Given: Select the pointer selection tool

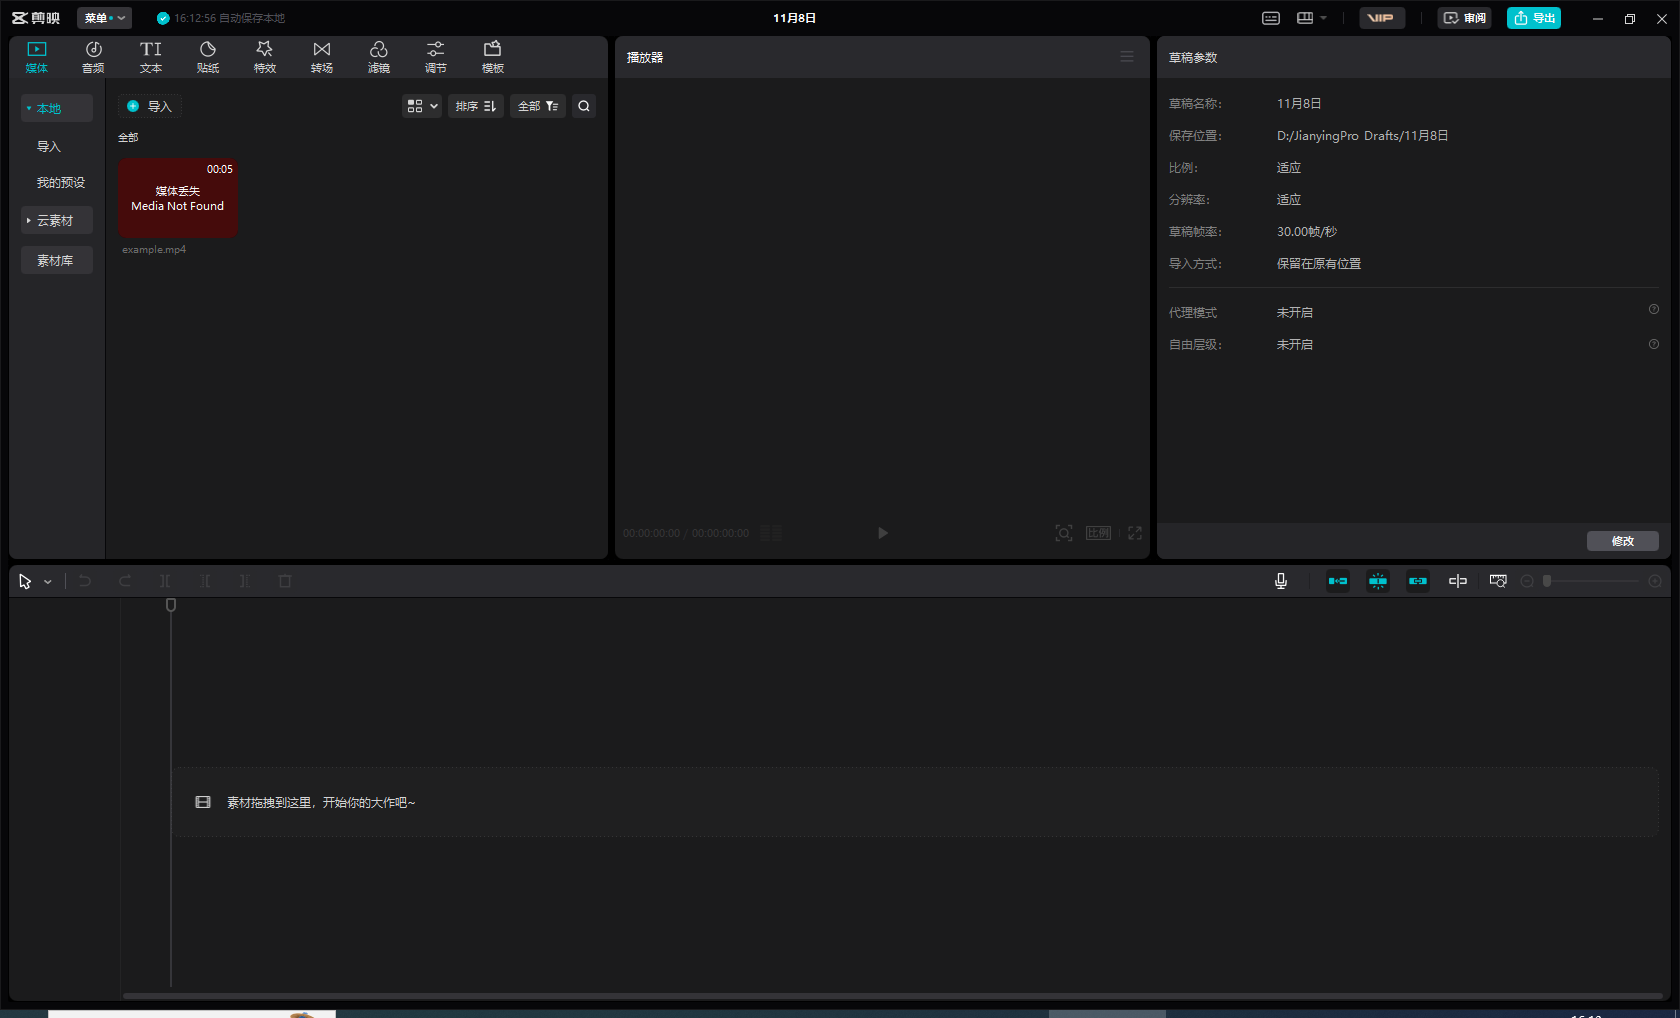Looking at the screenshot, I should click(25, 581).
